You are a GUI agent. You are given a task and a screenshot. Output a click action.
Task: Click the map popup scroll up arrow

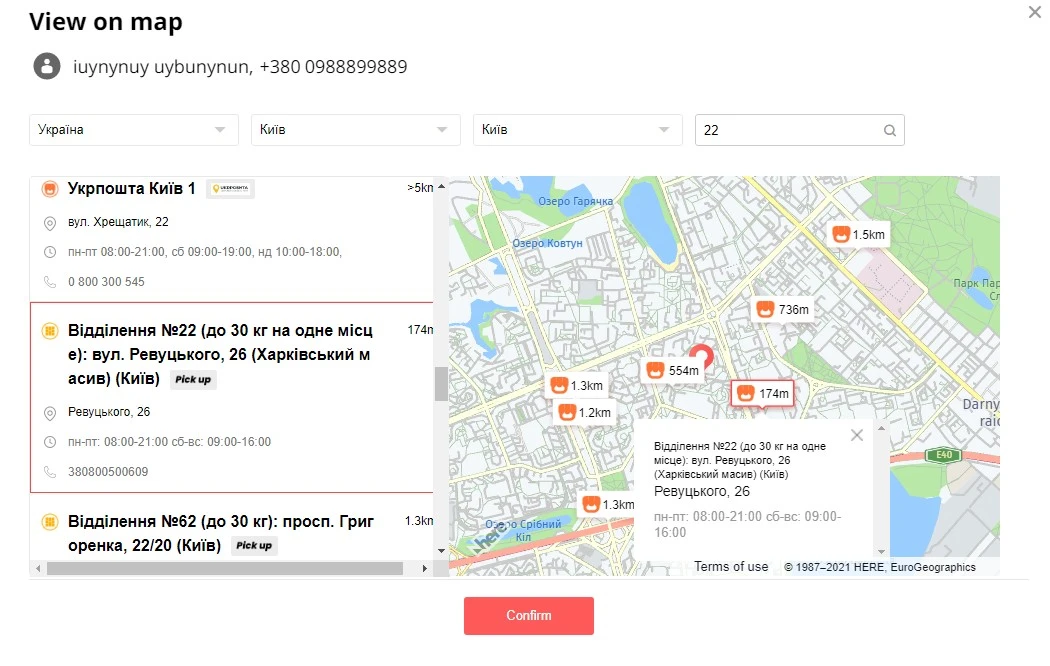coord(881,428)
